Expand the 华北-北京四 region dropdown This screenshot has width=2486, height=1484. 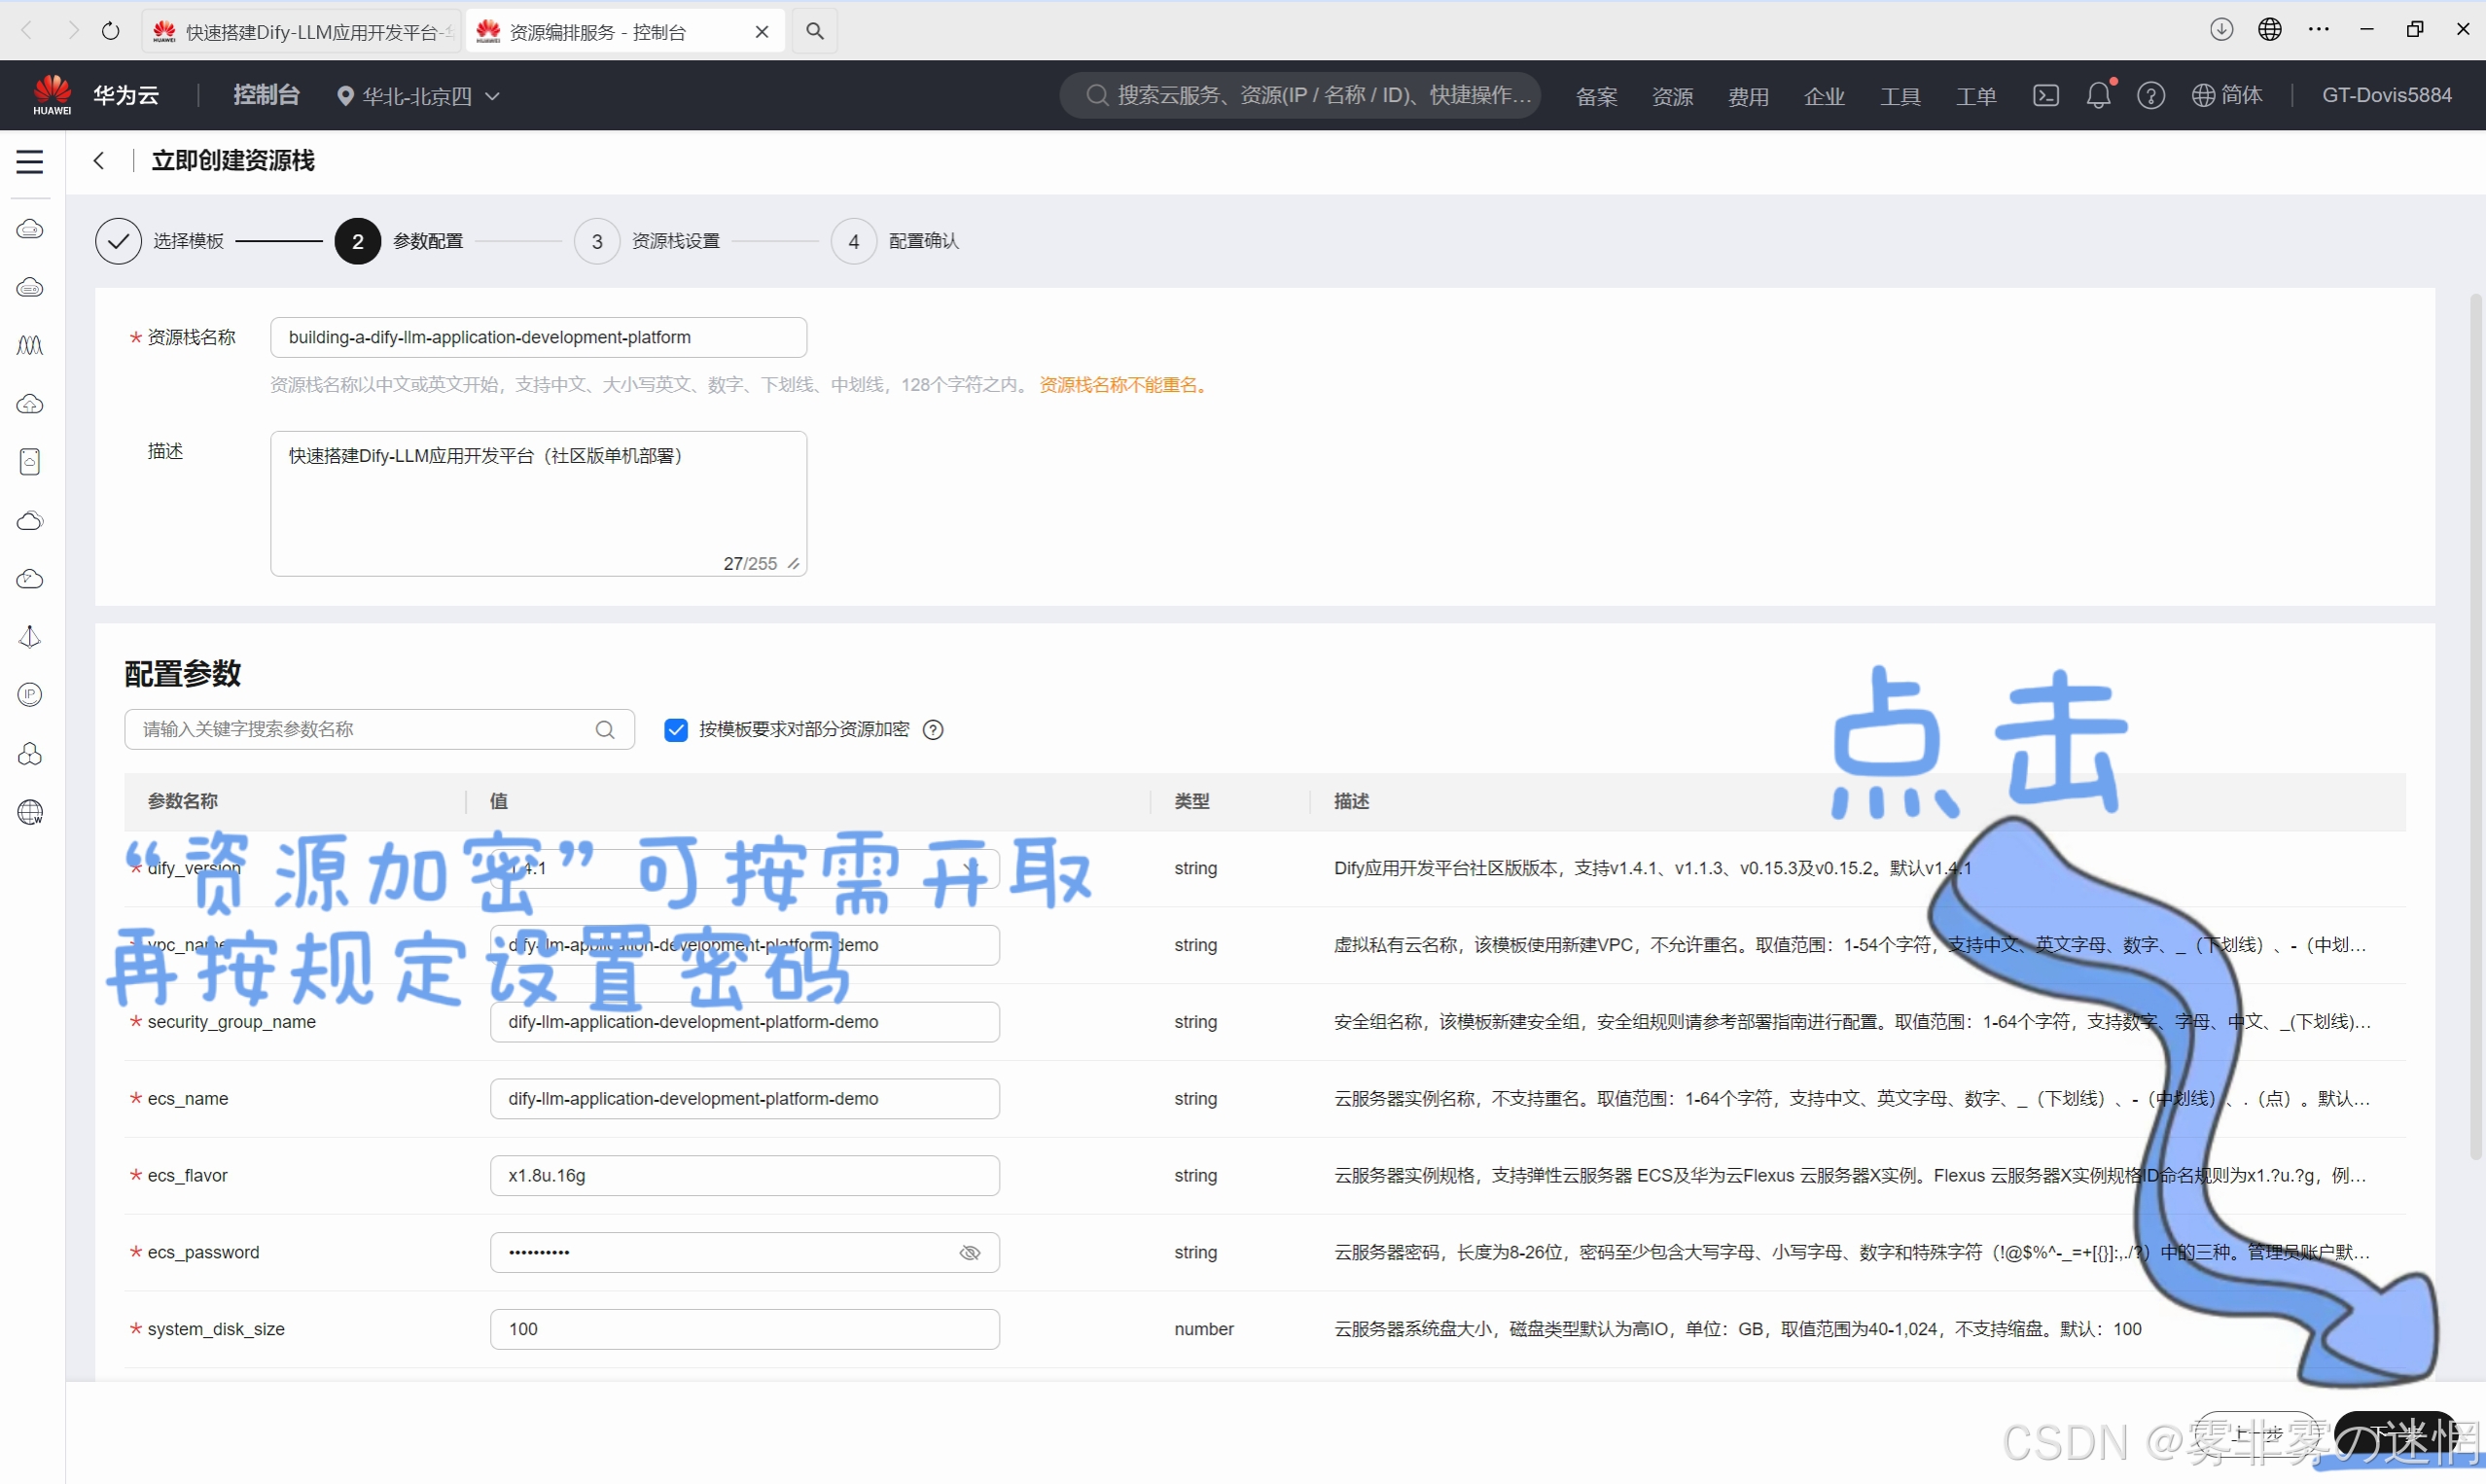tap(420, 96)
